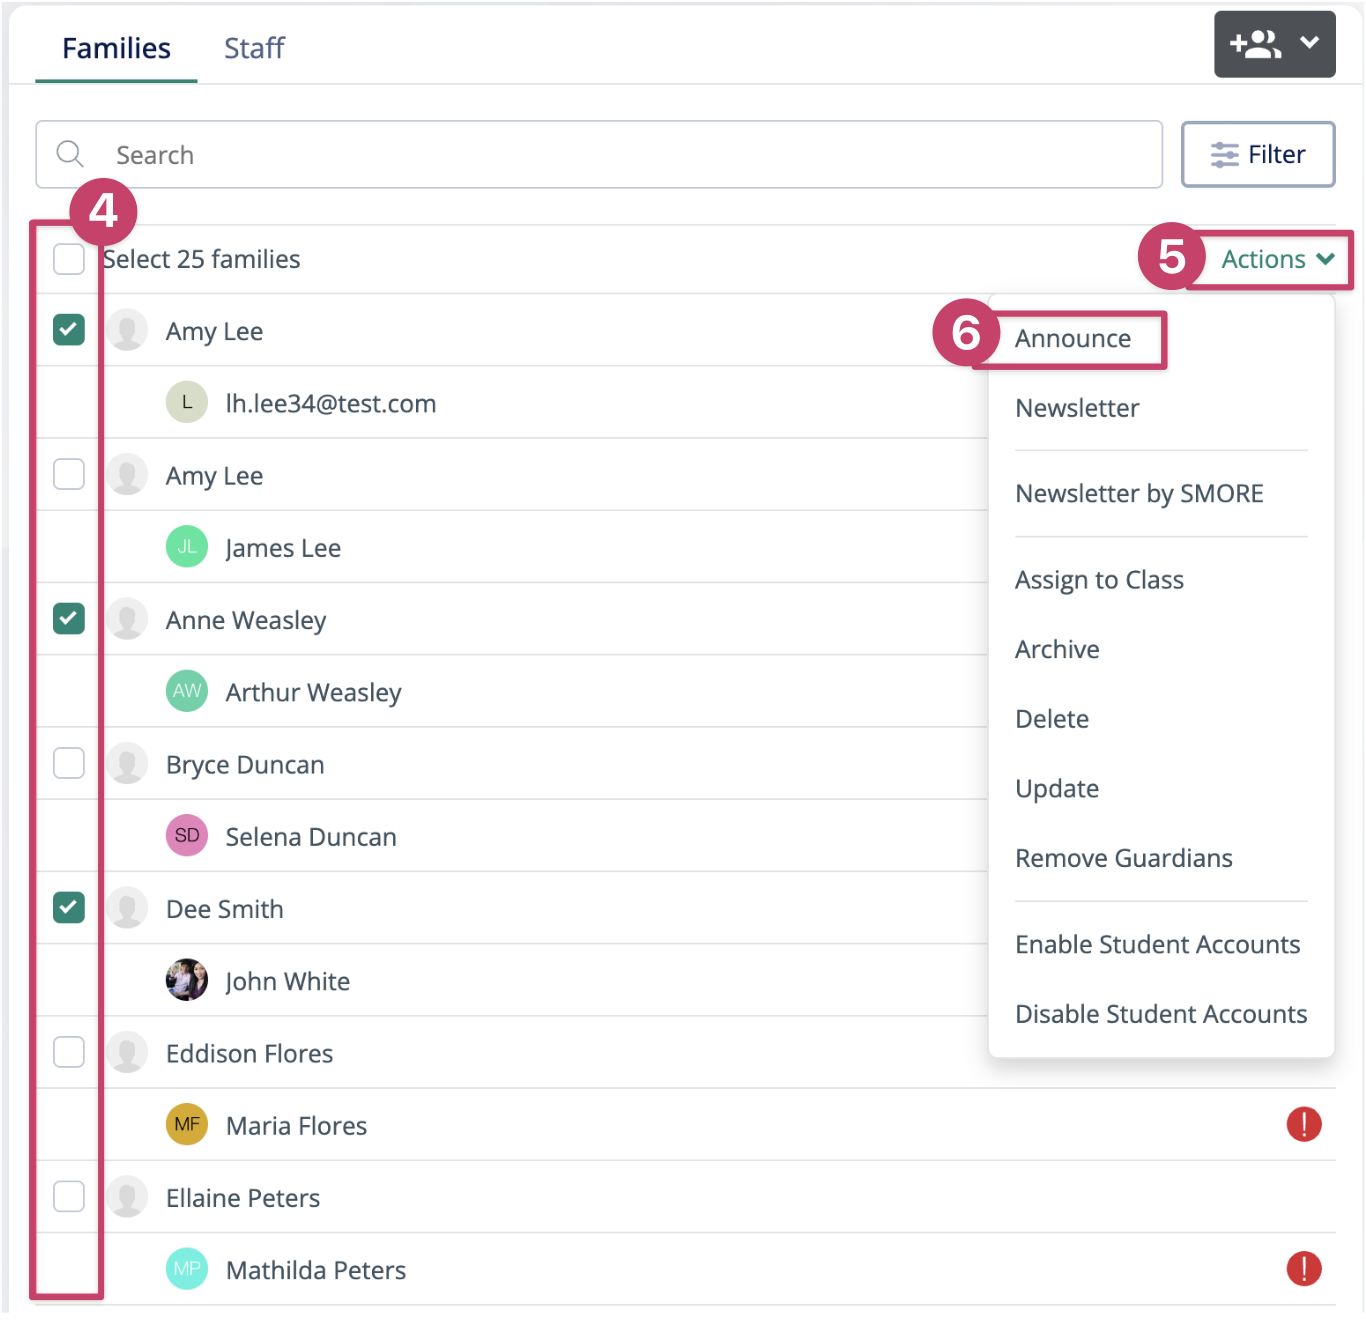Click the Filter button
The image size is (1366, 1324).
(x=1257, y=154)
